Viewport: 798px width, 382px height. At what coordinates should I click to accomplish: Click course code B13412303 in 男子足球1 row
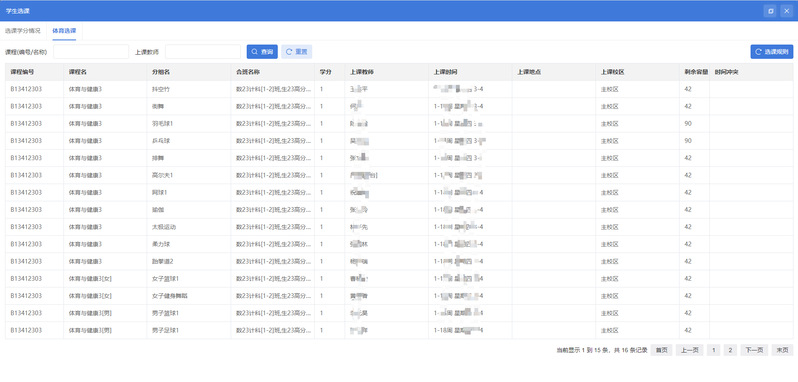(x=26, y=330)
